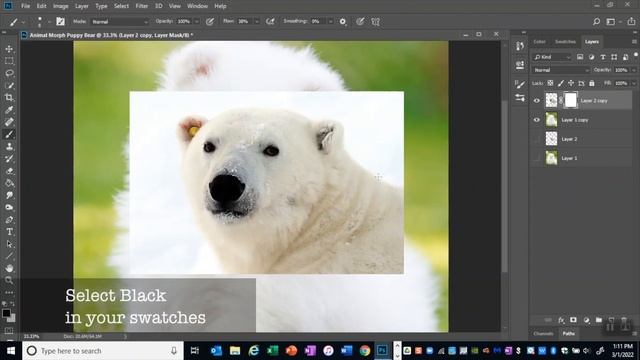Toggle lock position
This screenshot has height=360, width=640.
click(x=571, y=83)
